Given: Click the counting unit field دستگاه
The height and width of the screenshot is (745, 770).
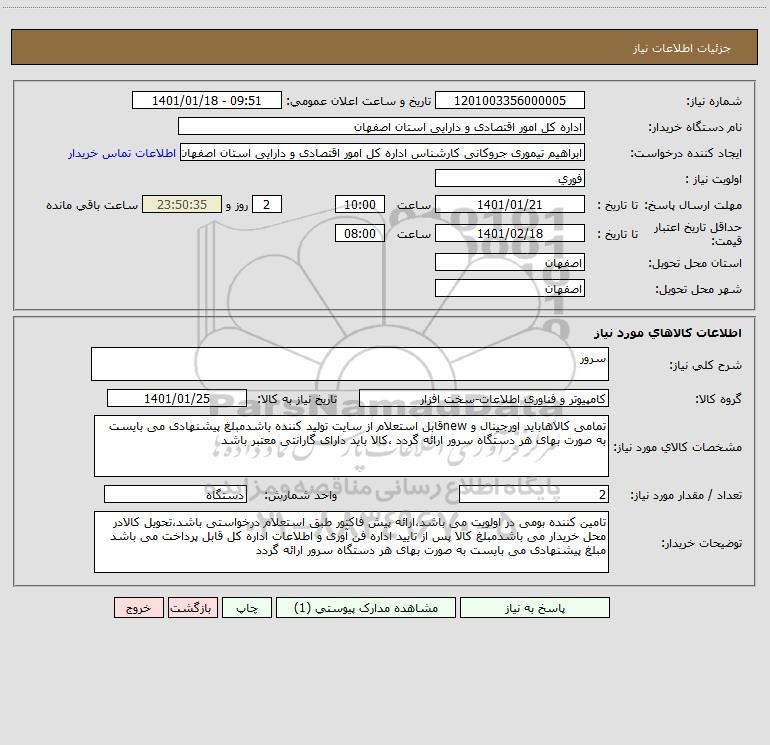Looking at the screenshot, I should (175, 495).
